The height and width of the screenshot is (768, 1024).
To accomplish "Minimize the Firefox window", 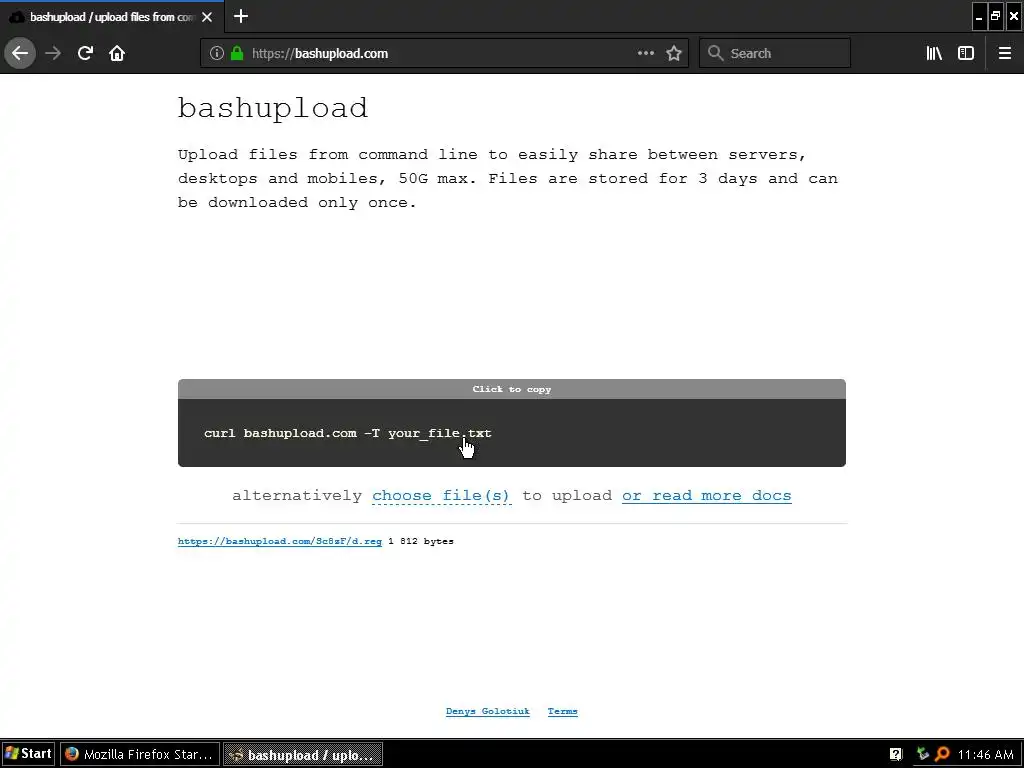I will [978, 16].
